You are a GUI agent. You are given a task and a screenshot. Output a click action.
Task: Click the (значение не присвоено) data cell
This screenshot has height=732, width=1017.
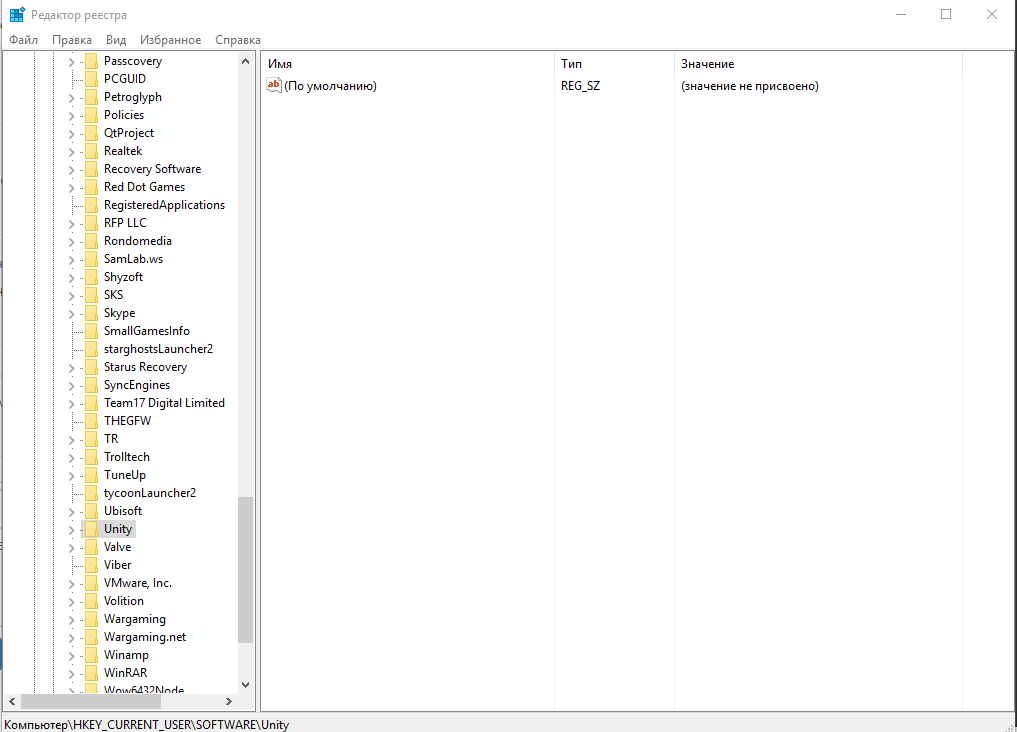[x=750, y=86]
